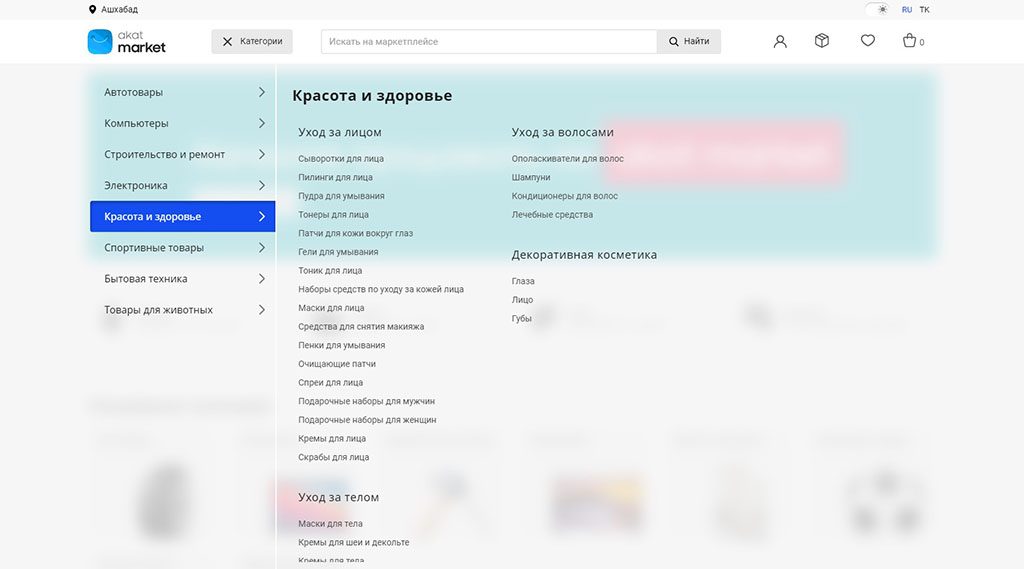Open Пудра для умывания
This screenshot has width=1024, height=569.
[341, 196]
